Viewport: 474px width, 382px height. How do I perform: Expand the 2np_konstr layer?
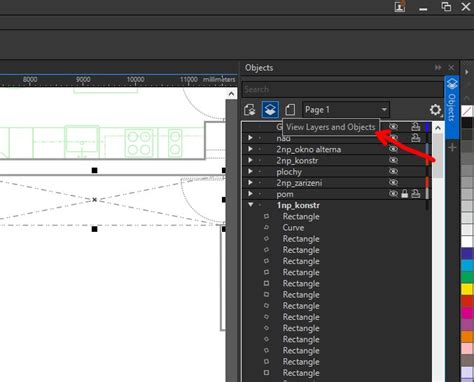[x=250, y=160]
